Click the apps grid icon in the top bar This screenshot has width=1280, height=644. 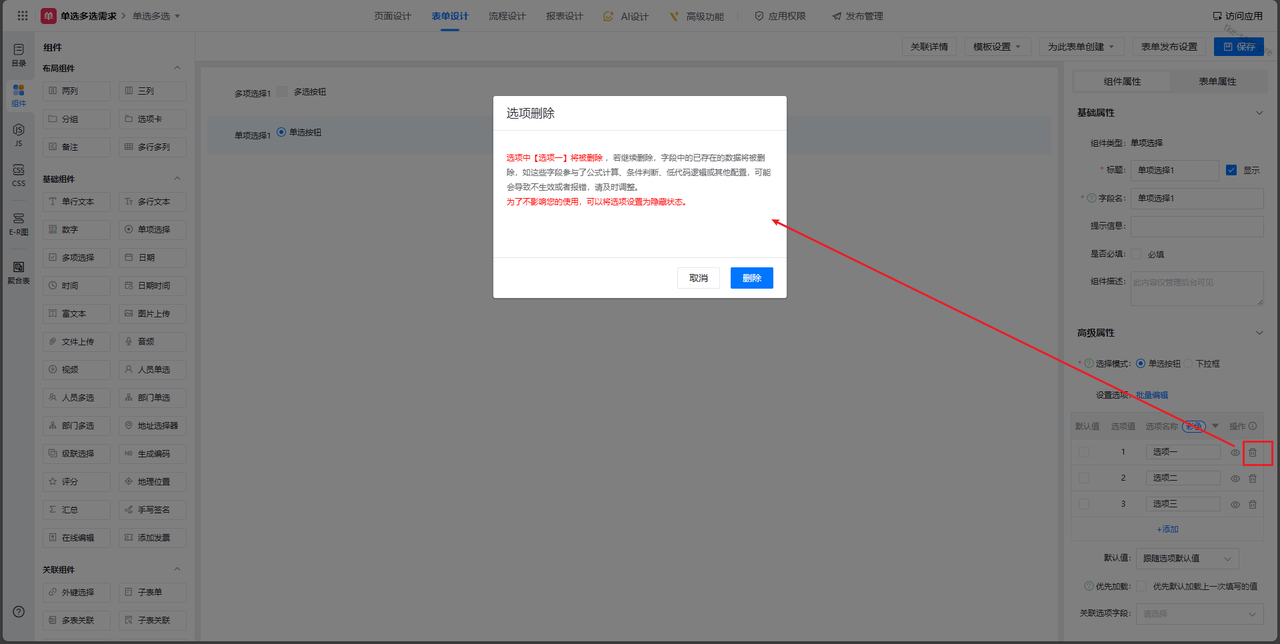pos(22,16)
